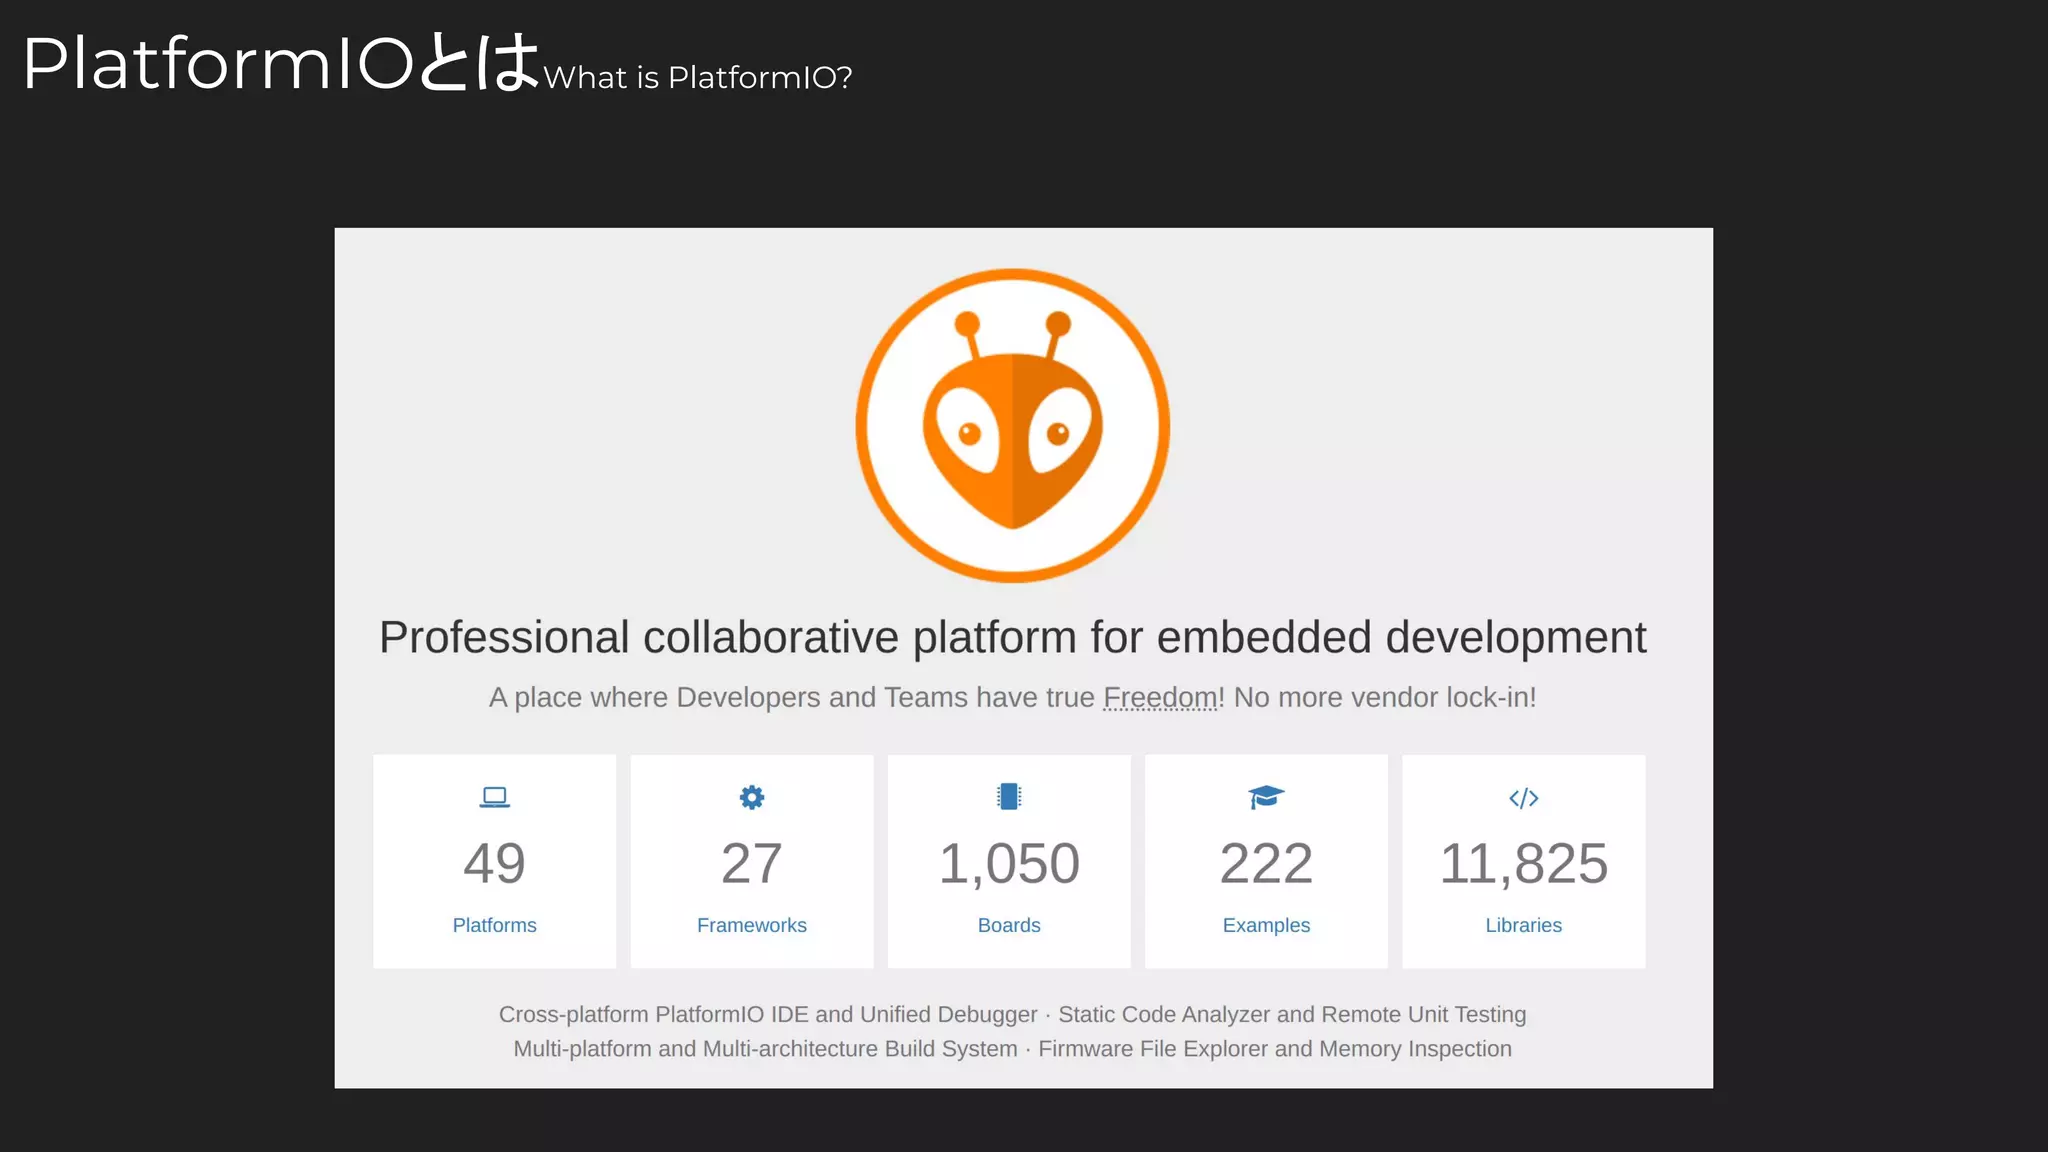Screen dimensions: 2048x1152
Task: Click the number 49 platforms count
Action: (x=494, y=863)
